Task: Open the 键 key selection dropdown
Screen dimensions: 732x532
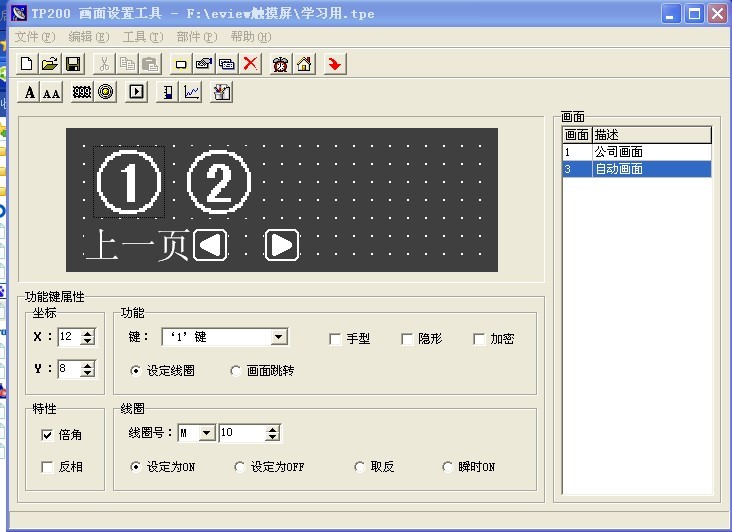Action: (279, 338)
